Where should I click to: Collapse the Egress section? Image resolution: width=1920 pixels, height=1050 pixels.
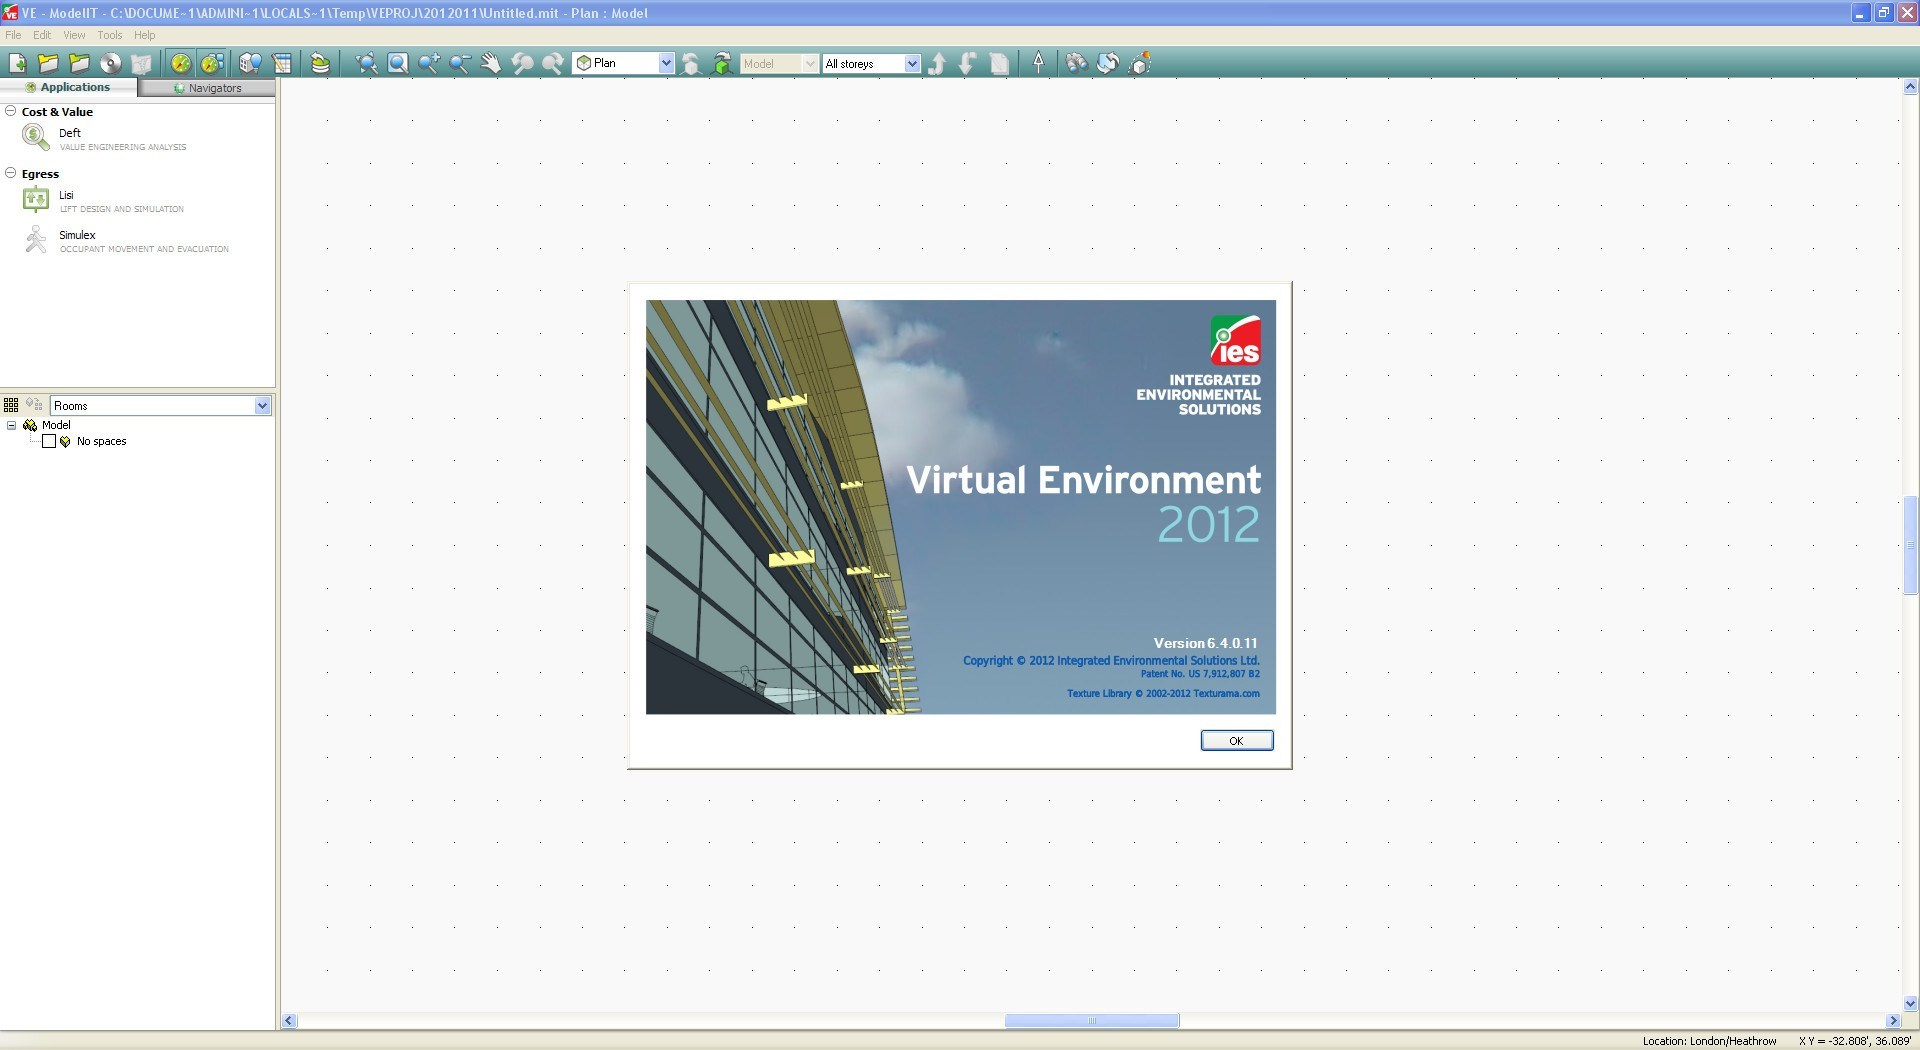point(10,173)
